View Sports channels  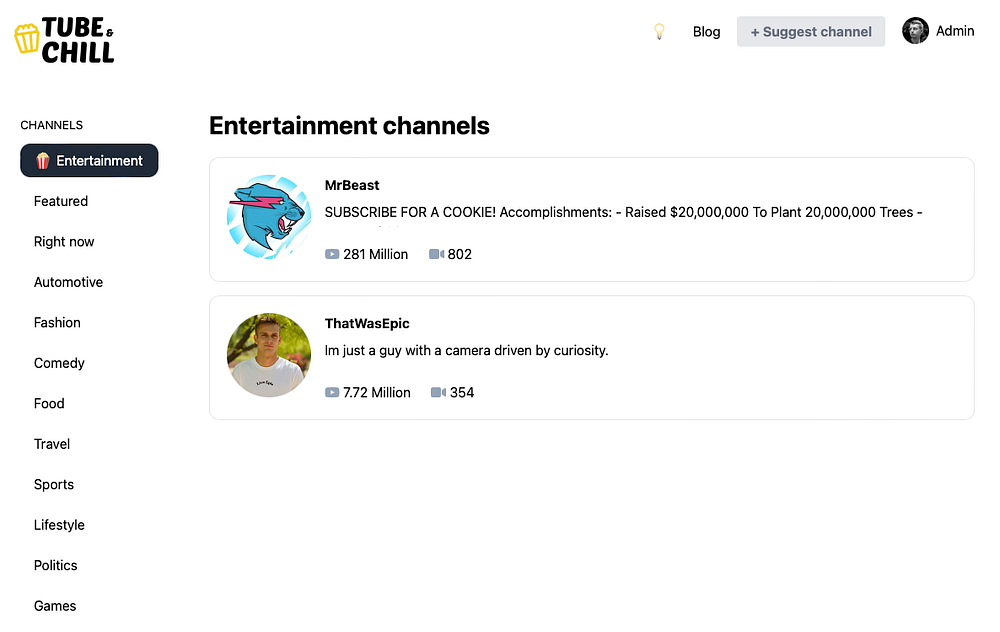(x=54, y=485)
